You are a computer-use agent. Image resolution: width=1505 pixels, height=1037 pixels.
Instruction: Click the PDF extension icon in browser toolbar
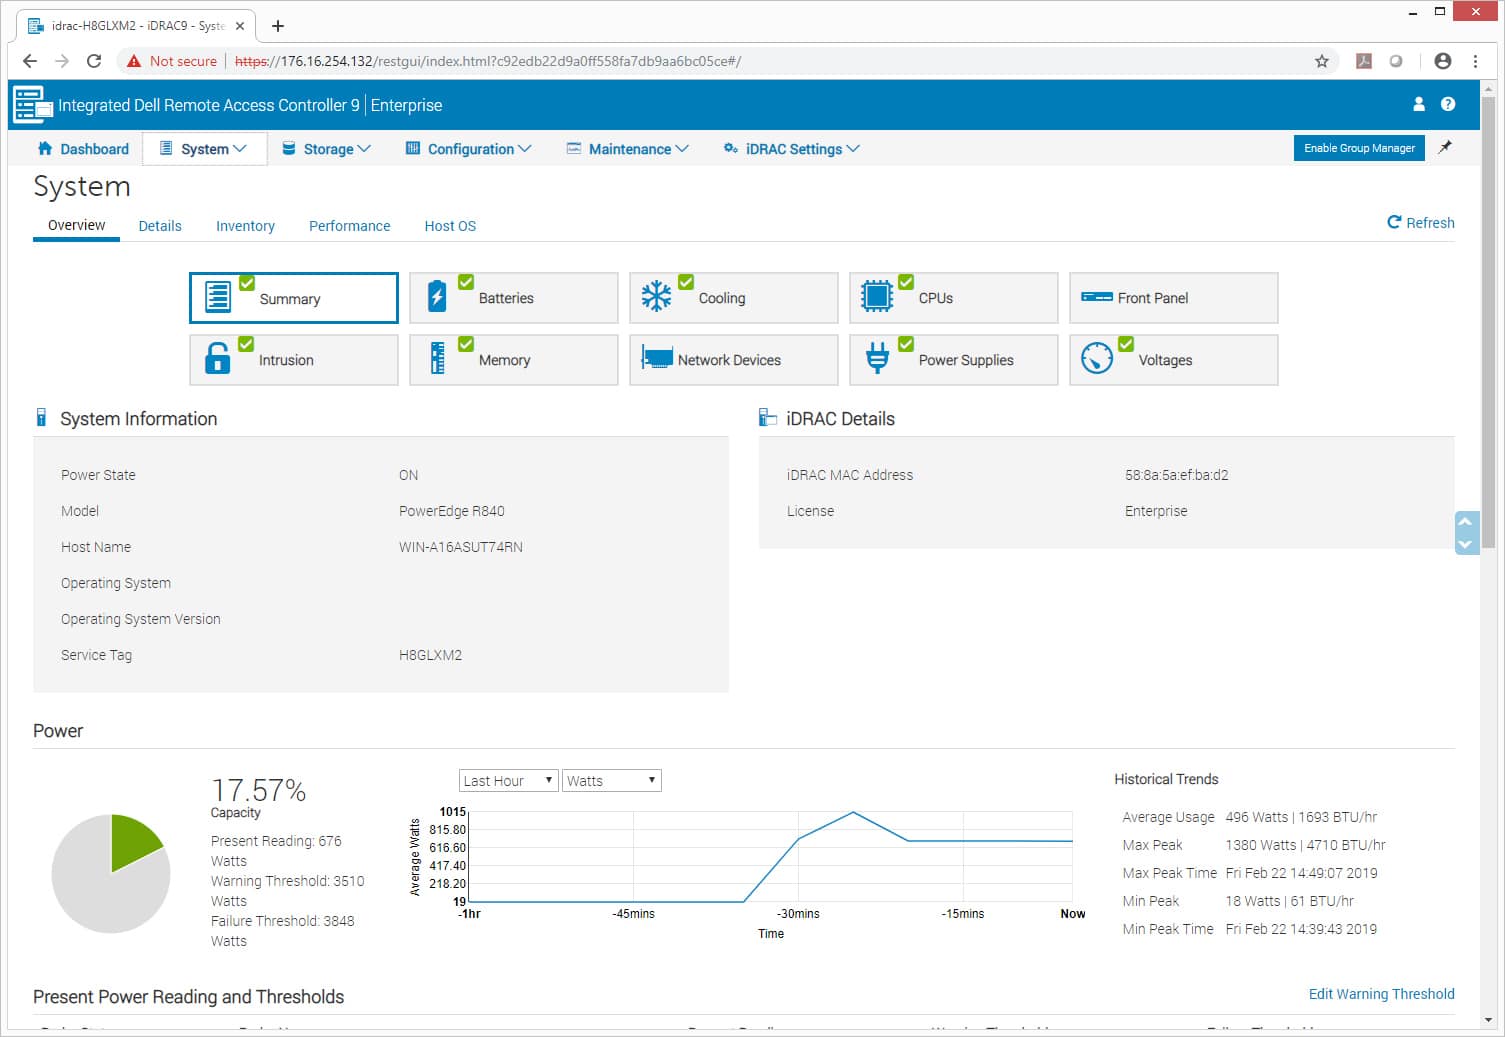point(1364,61)
